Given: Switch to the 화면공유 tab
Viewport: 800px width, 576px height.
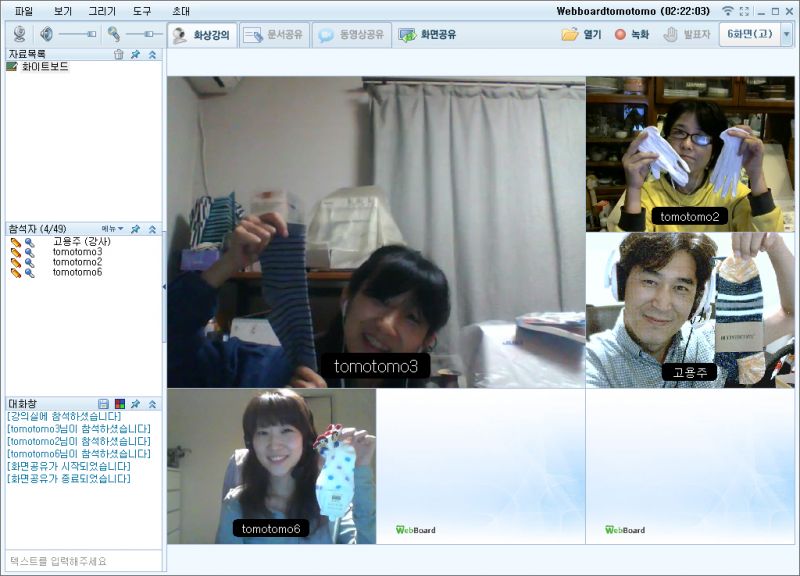Looking at the screenshot, I should tap(427, 34).
